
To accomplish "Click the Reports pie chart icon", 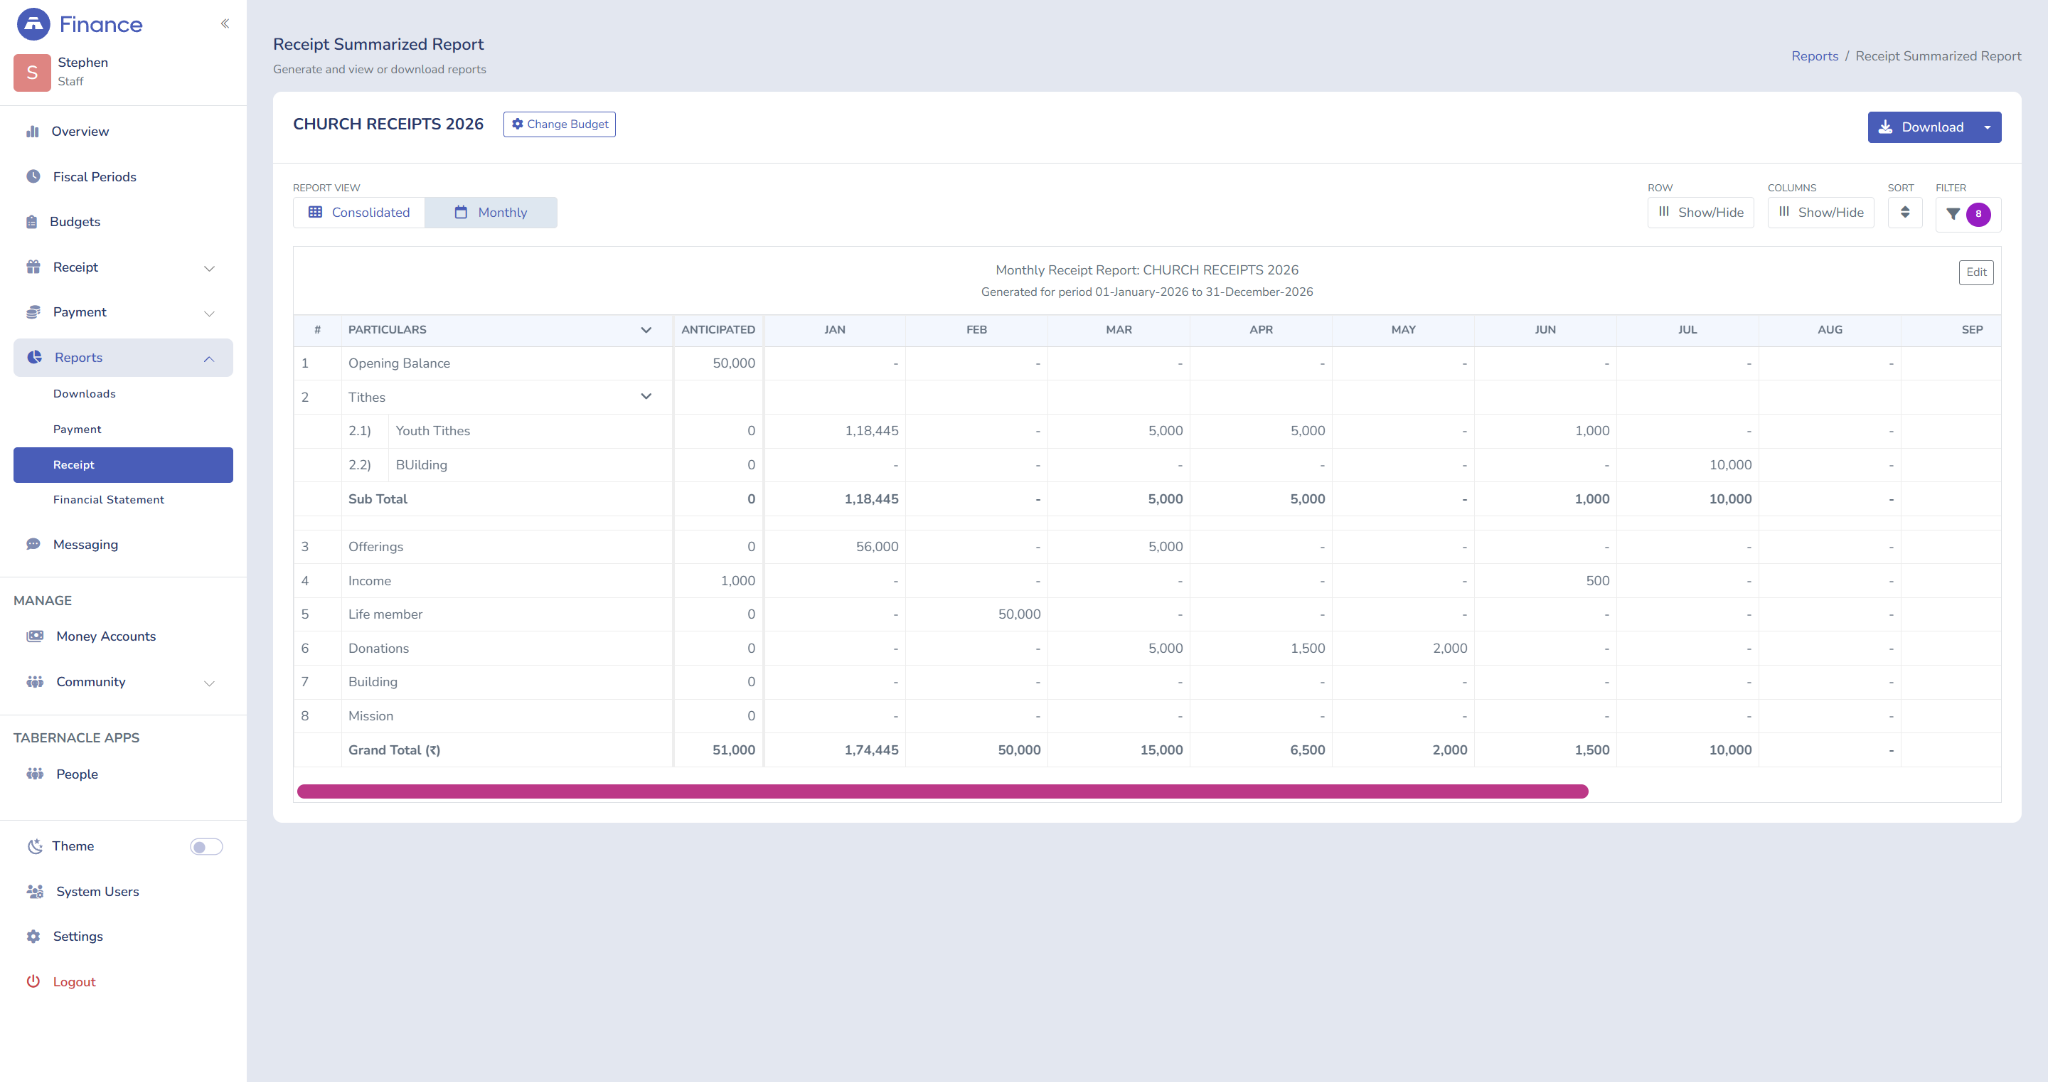I will [x=34, y=357].
